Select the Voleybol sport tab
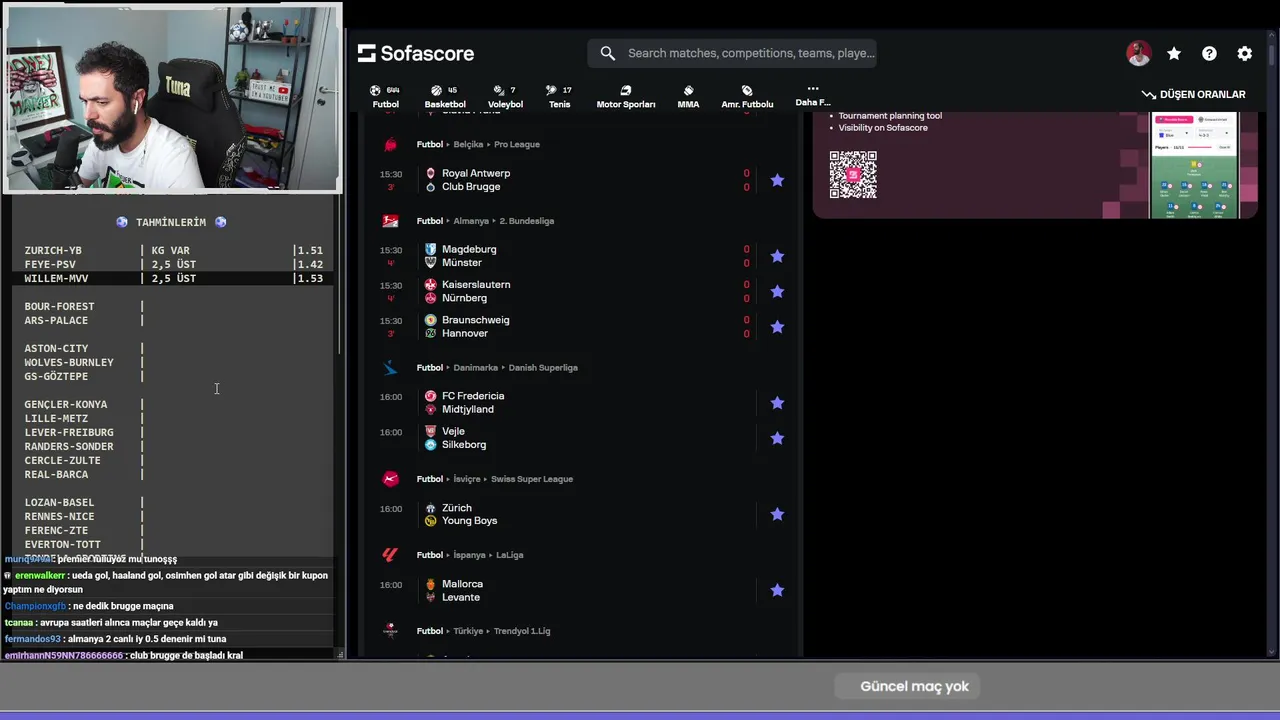 coord(505,97)
